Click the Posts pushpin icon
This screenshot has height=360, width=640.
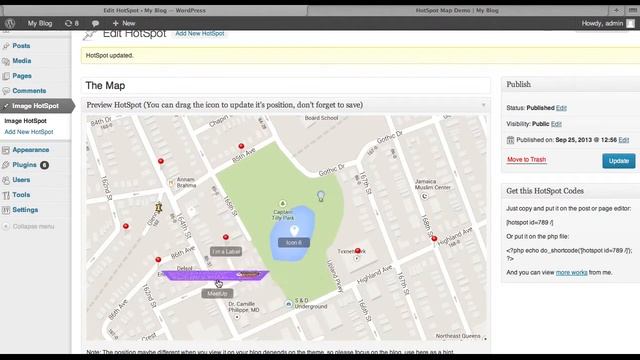[x=6, y=46]
